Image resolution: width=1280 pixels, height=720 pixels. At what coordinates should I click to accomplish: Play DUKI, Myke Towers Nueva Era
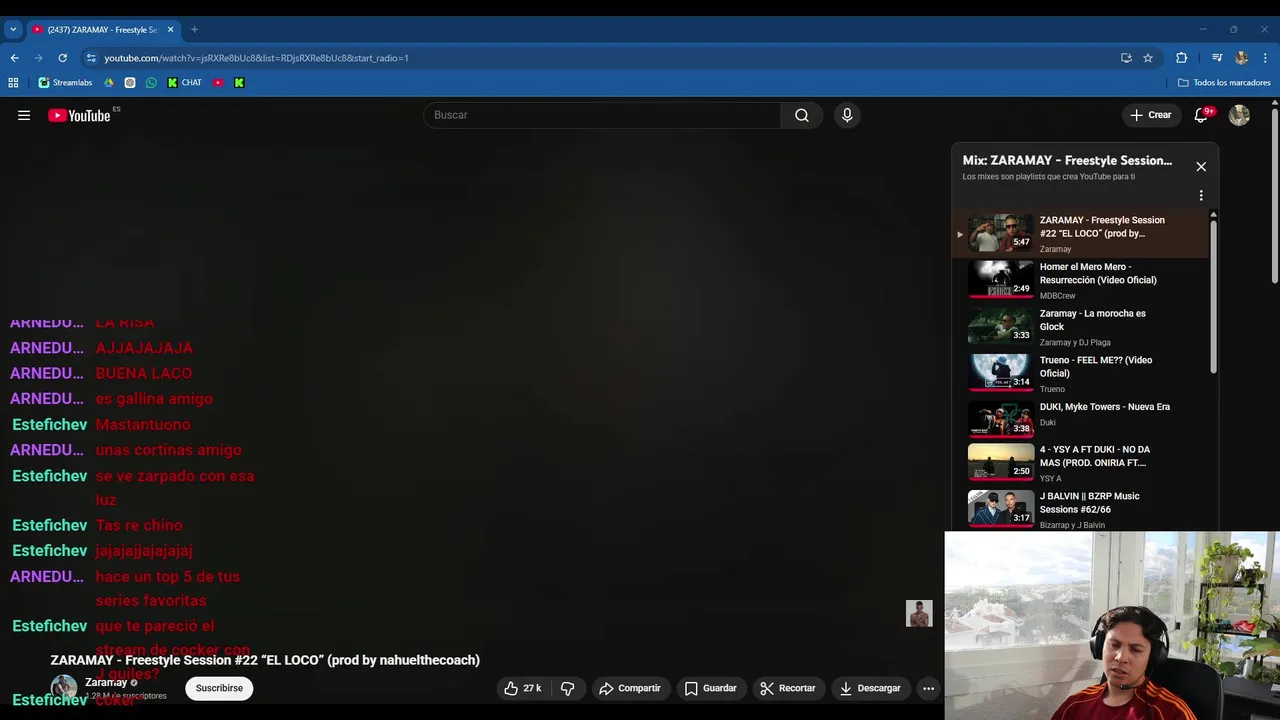[x=1081, y=420]
